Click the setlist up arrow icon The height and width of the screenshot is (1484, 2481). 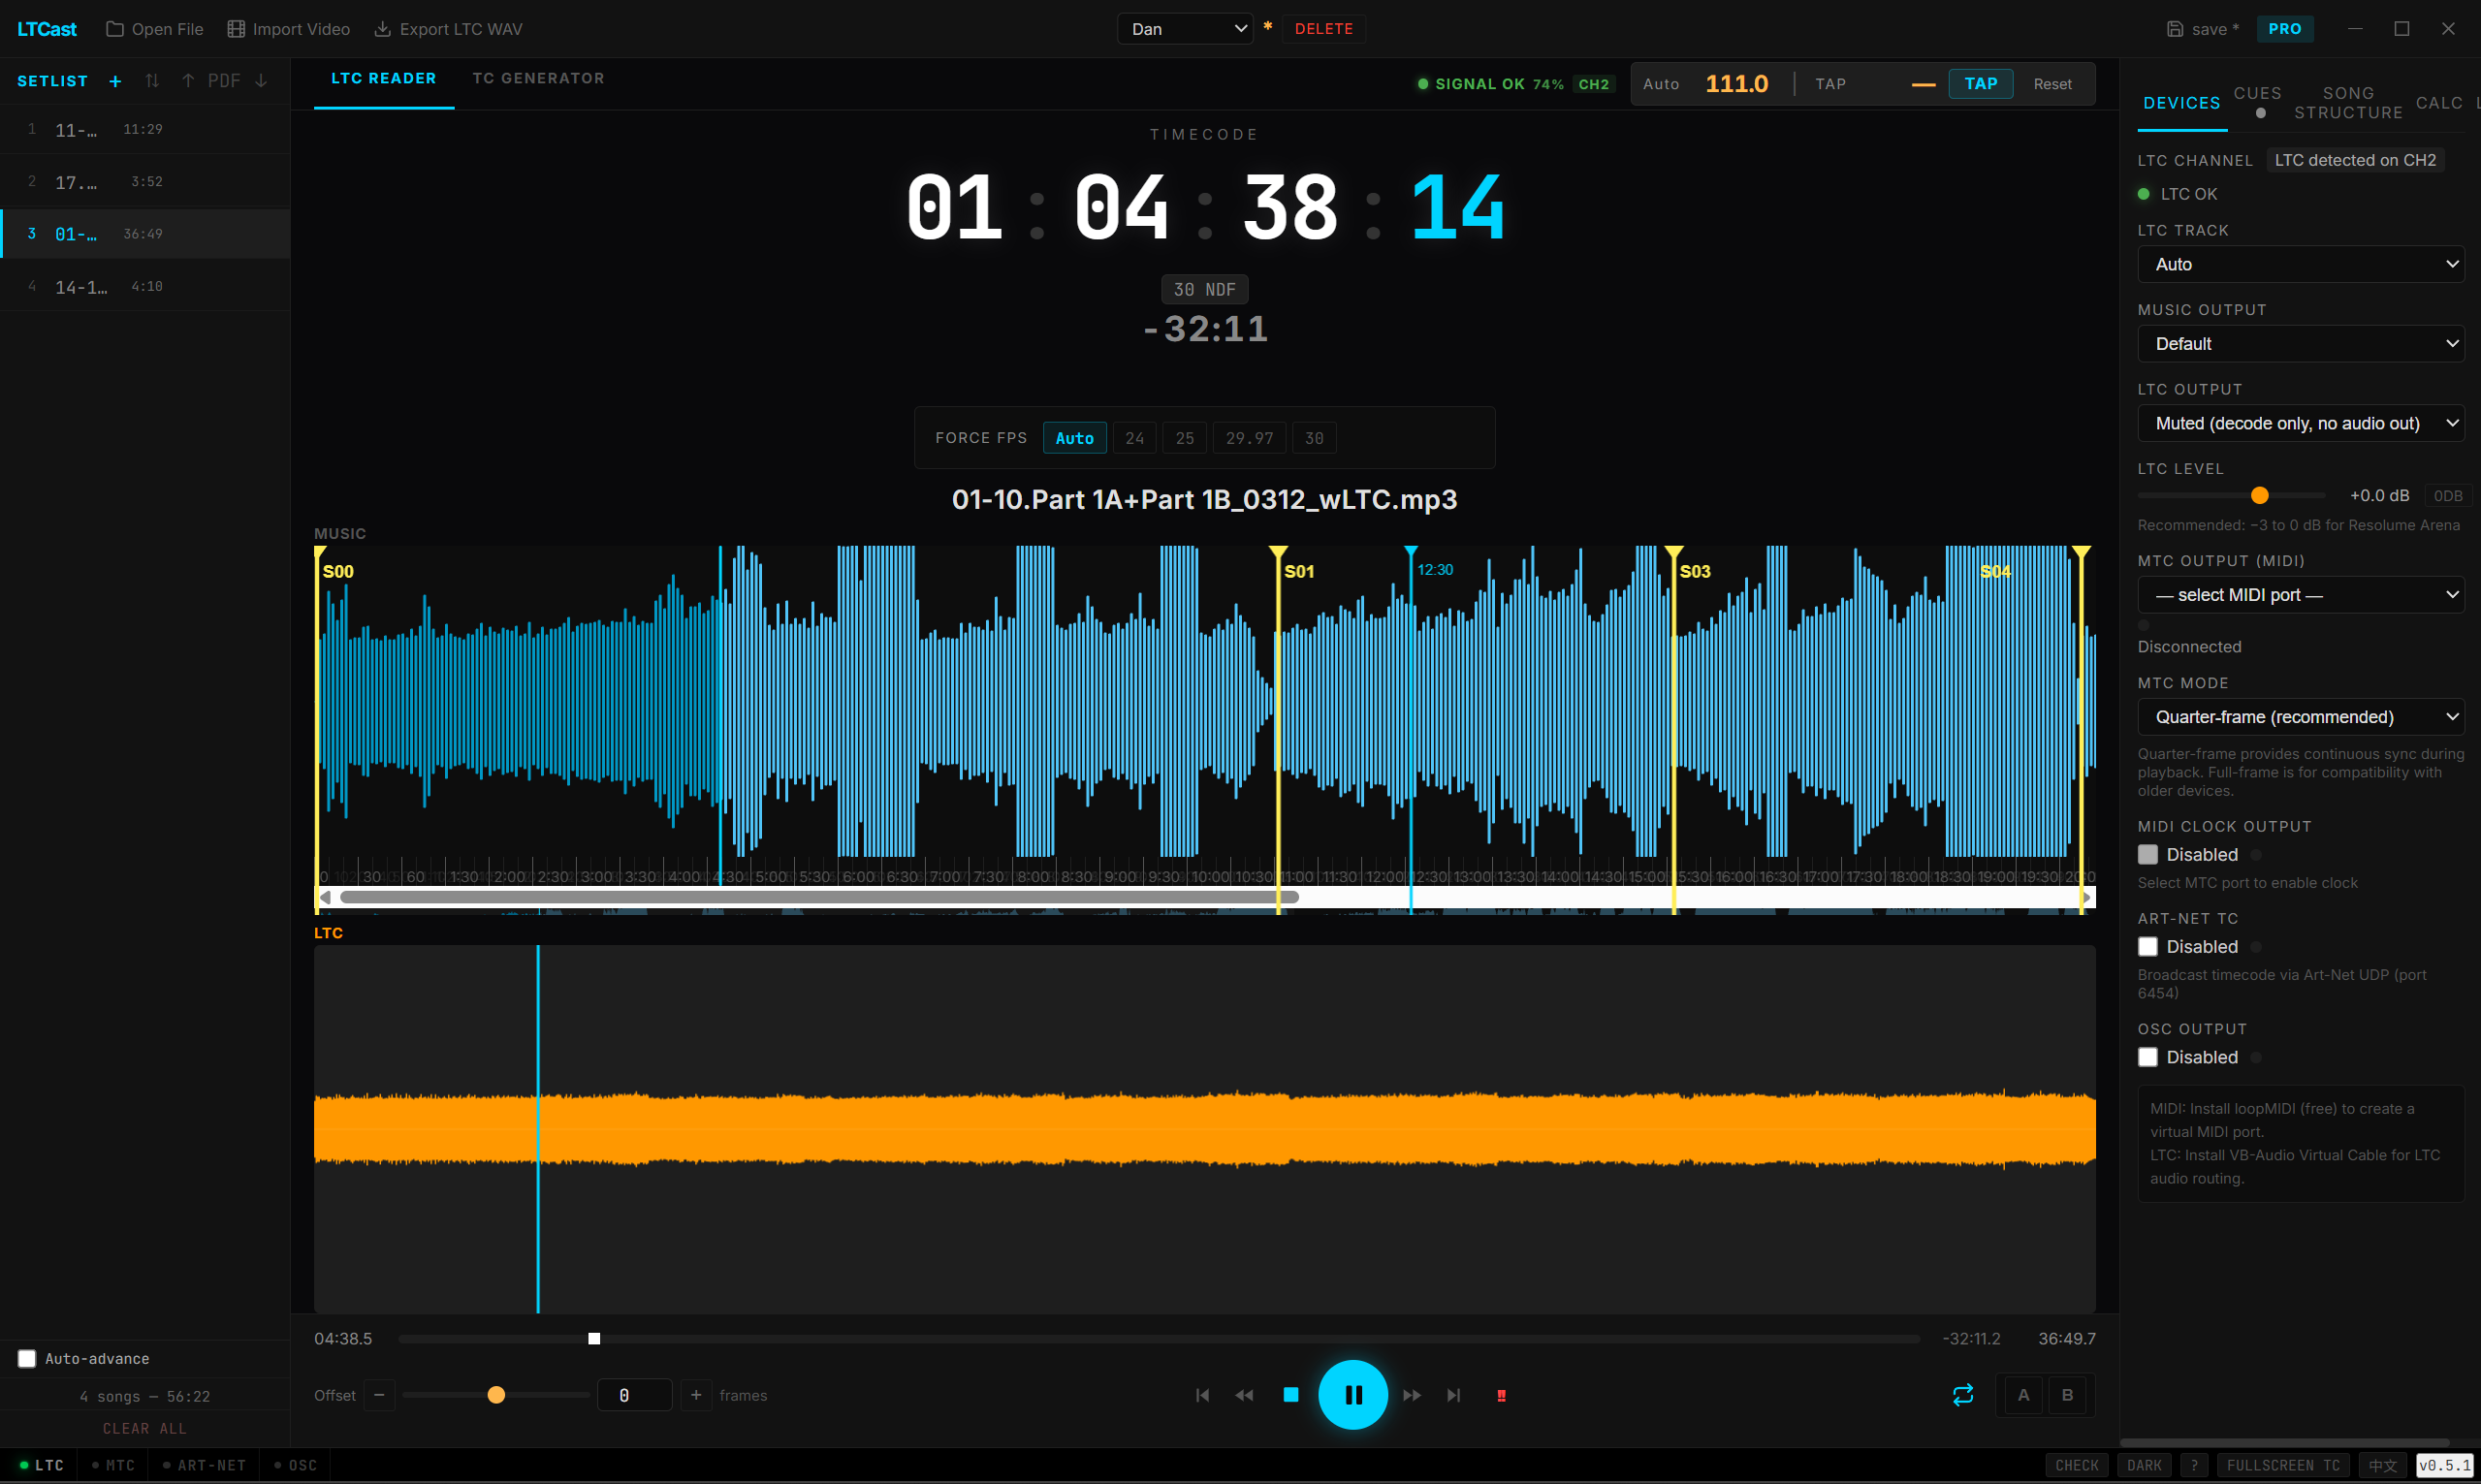188,81
